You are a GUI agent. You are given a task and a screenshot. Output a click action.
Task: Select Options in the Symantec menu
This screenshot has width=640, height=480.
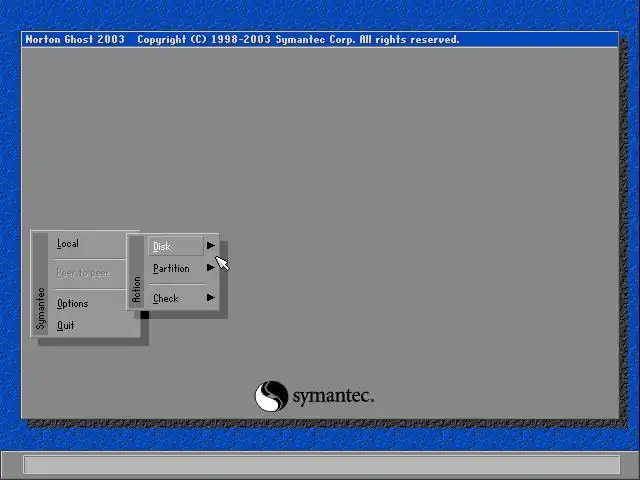pos(73,304)
